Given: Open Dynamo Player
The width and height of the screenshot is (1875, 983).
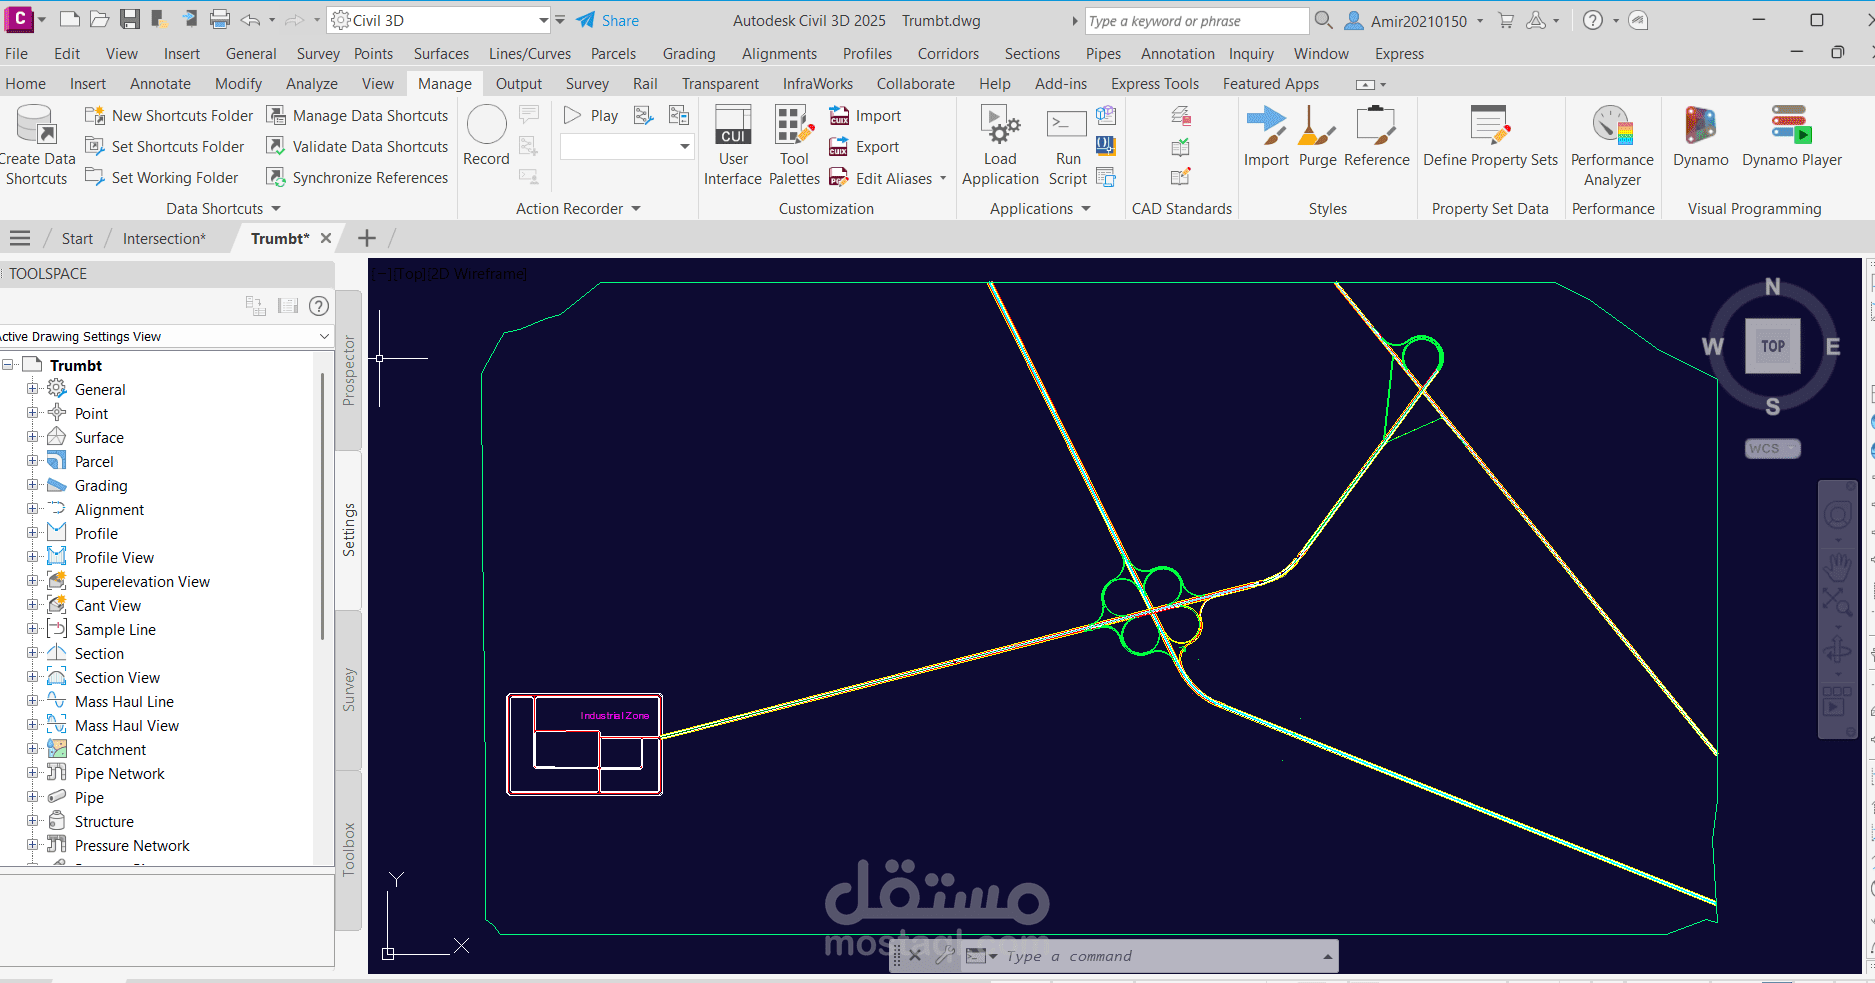Looking at the screenshot, I should click(1791, 136).
